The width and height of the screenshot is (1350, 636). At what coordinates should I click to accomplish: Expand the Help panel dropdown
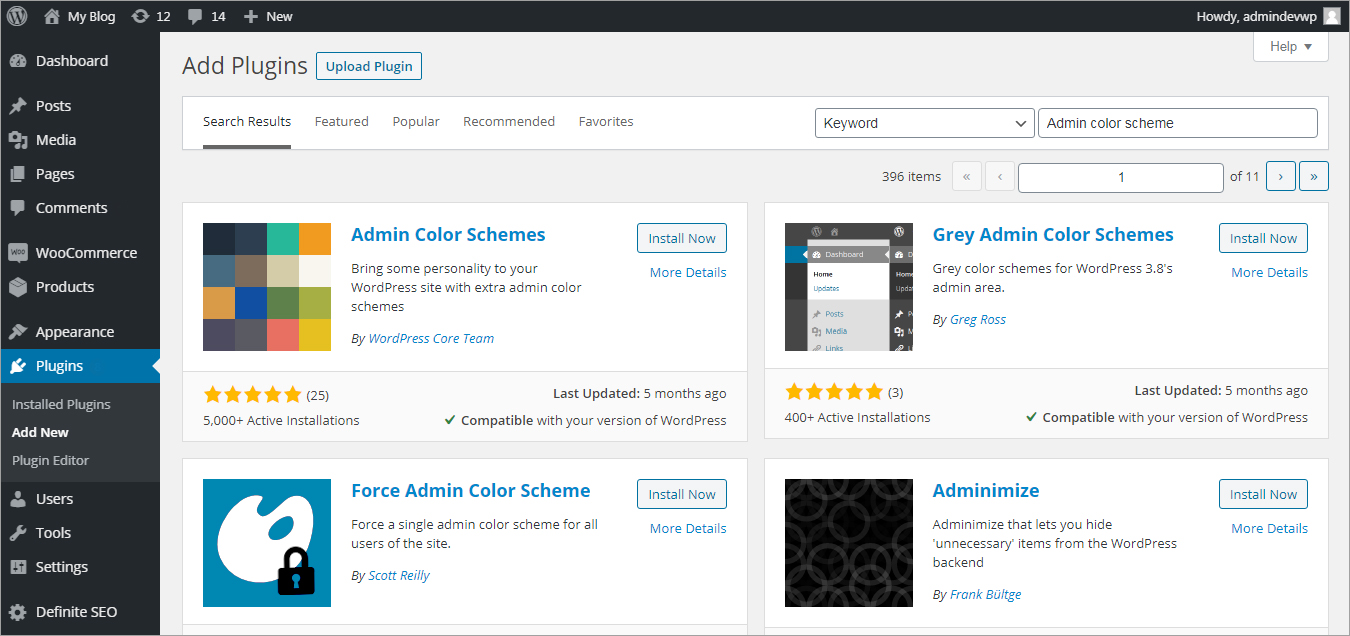(1290, 46)
